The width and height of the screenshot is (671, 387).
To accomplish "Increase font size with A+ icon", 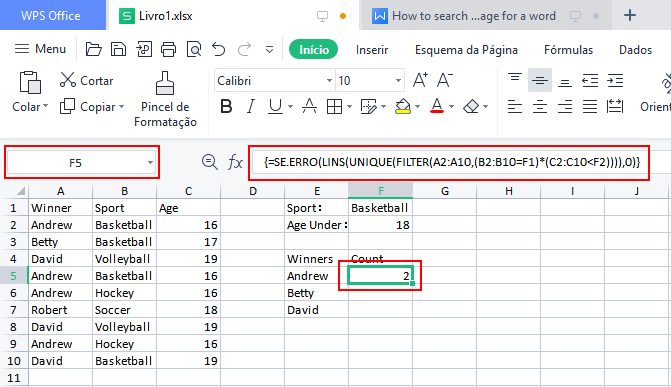I will point(420,80).
